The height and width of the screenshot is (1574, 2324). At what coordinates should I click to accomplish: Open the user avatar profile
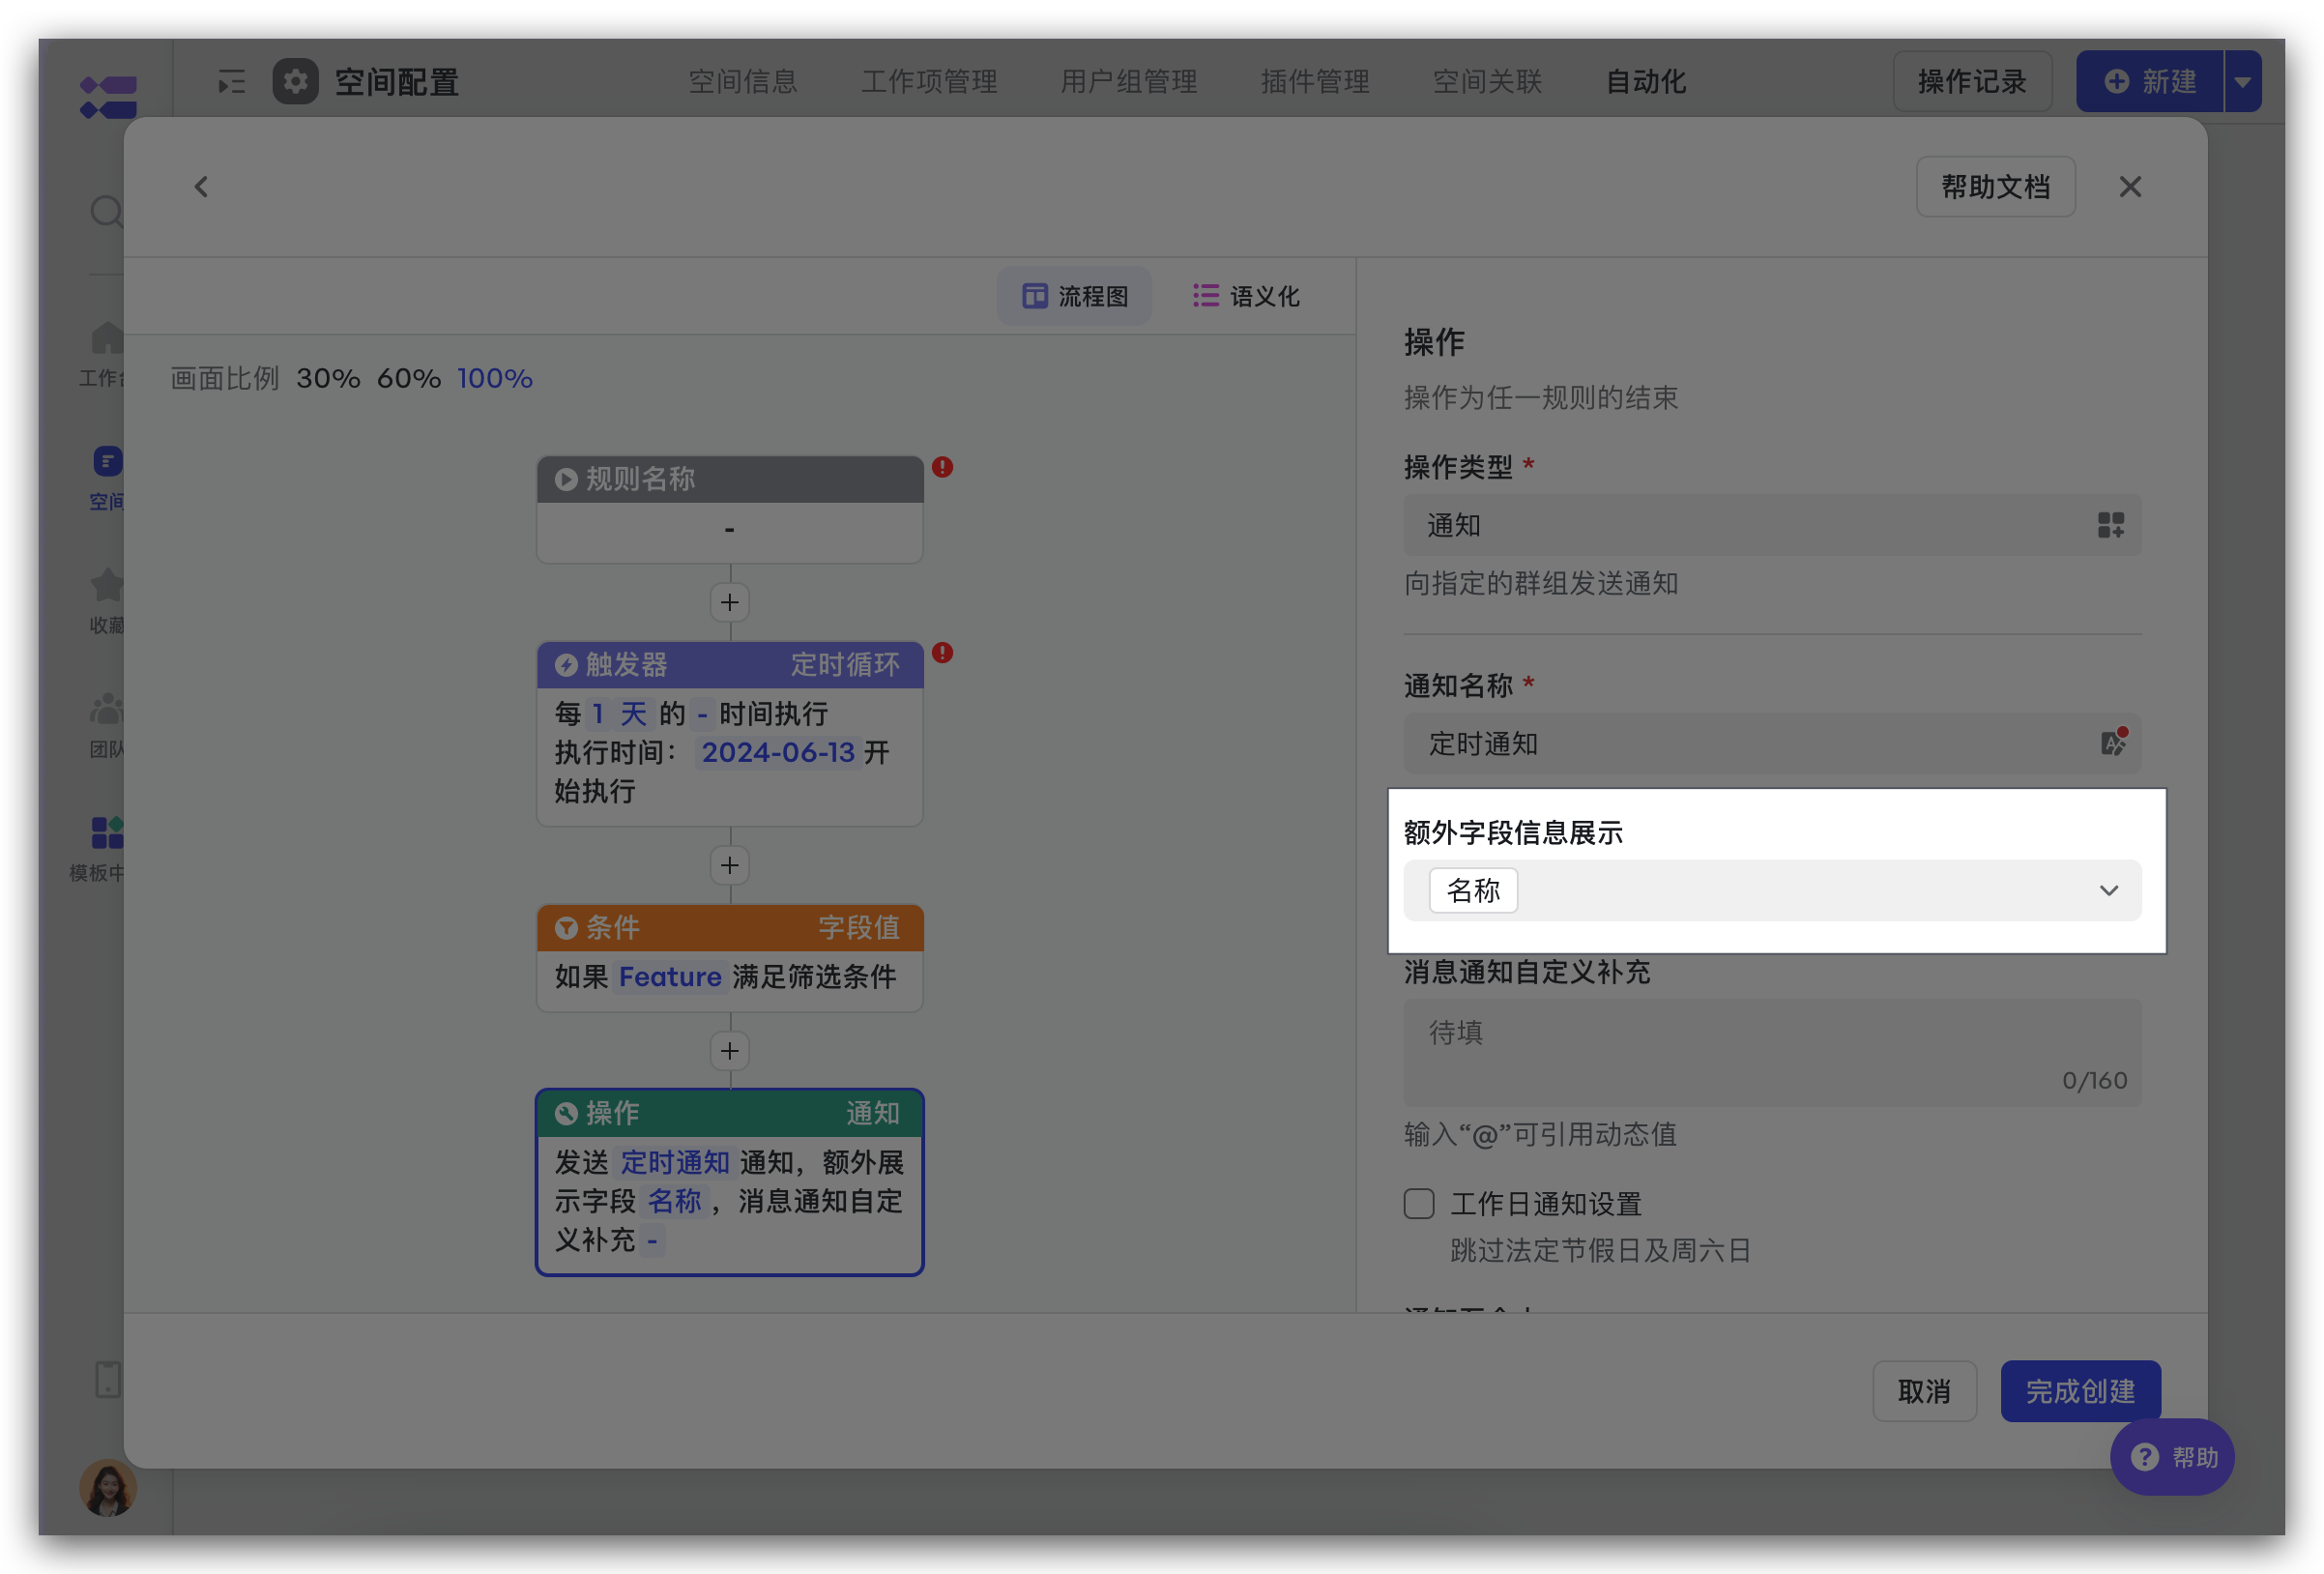click(x=108, y=1487)
